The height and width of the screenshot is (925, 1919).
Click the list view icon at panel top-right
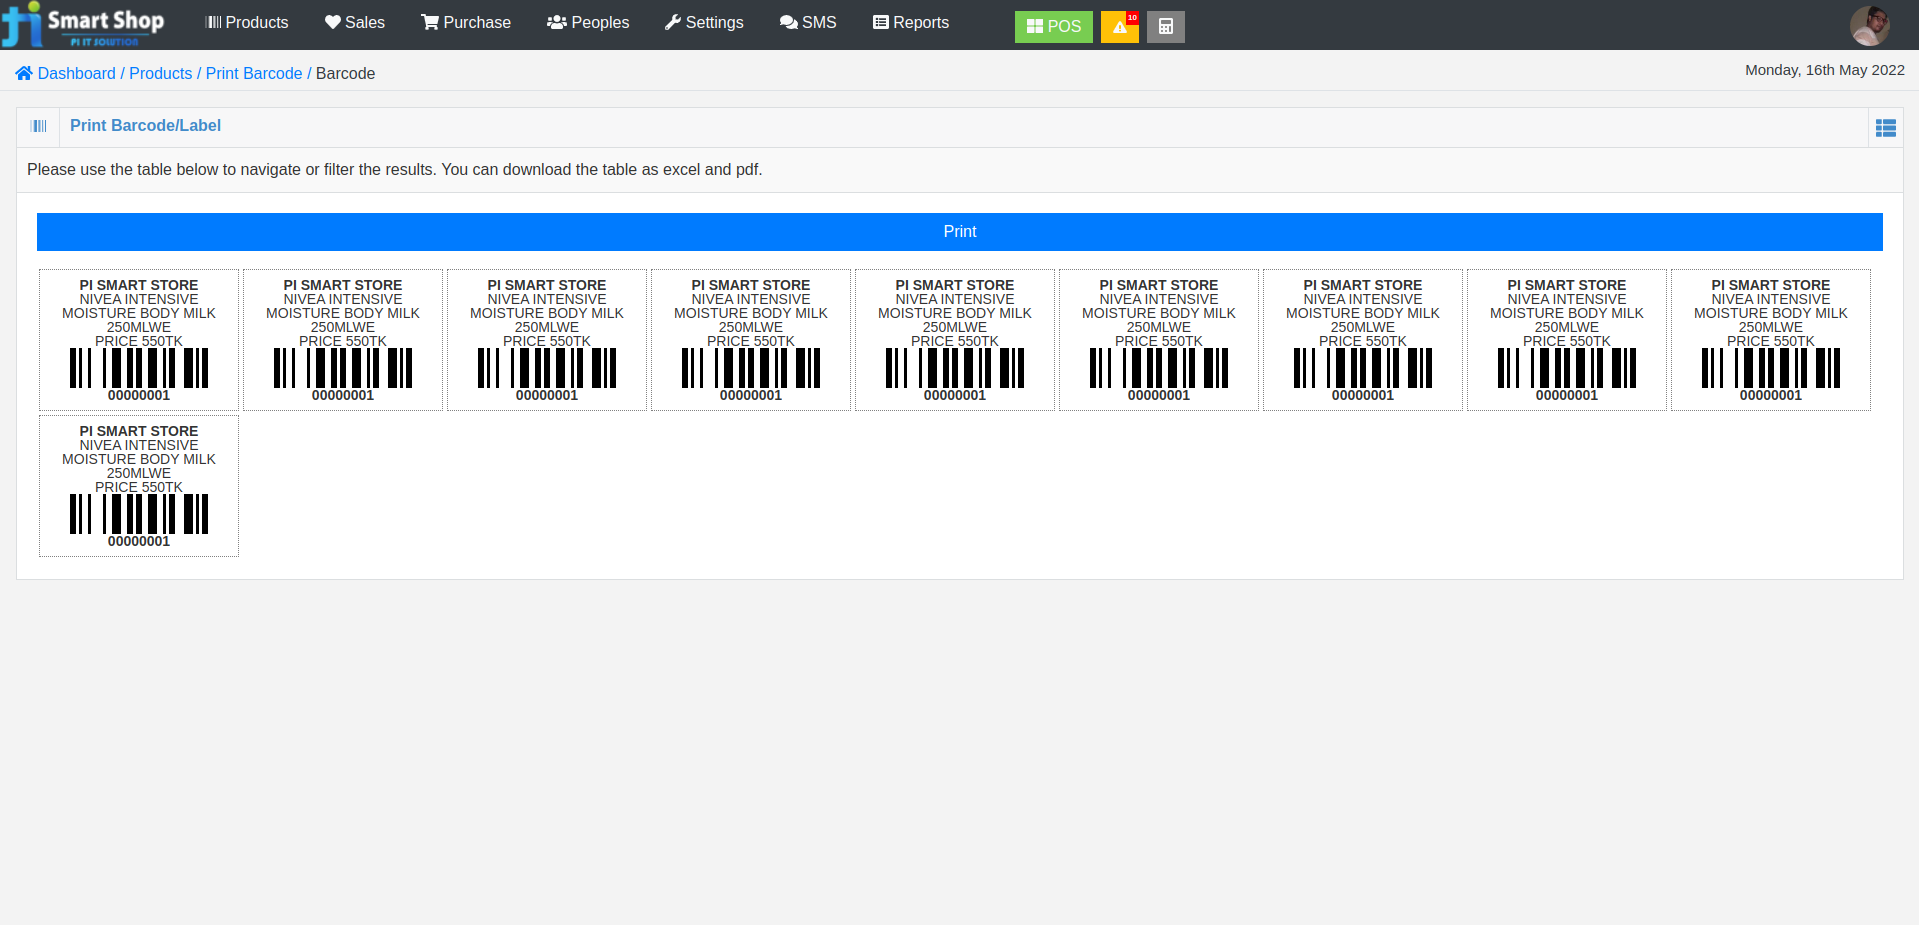click(1886, 127)
